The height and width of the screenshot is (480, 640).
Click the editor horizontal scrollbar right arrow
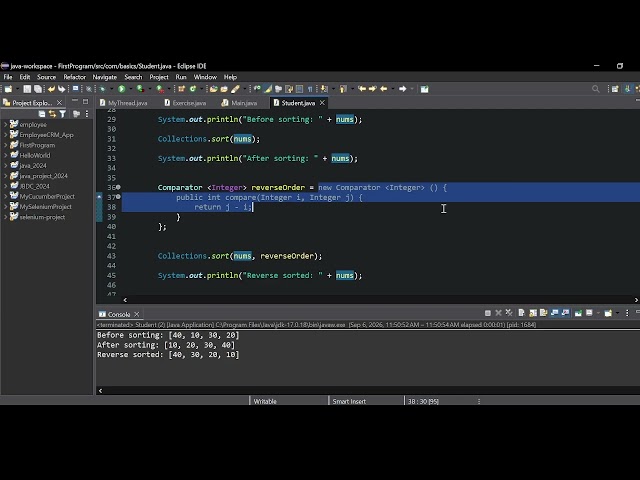(636, 300)
